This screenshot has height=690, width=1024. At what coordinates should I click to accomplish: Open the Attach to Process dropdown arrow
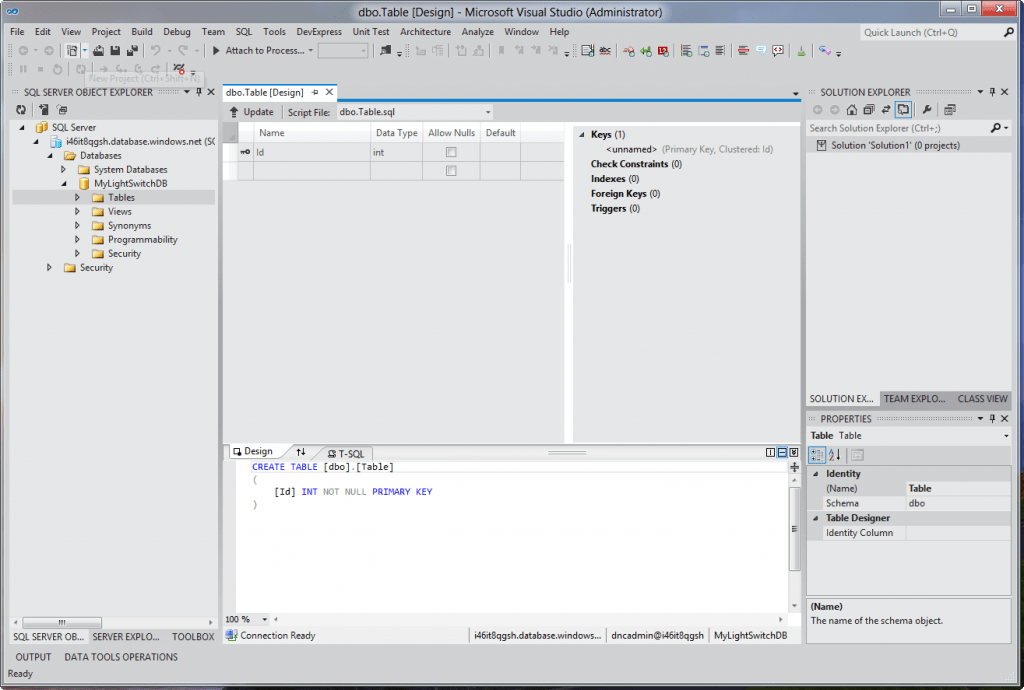tap(311, 50)
